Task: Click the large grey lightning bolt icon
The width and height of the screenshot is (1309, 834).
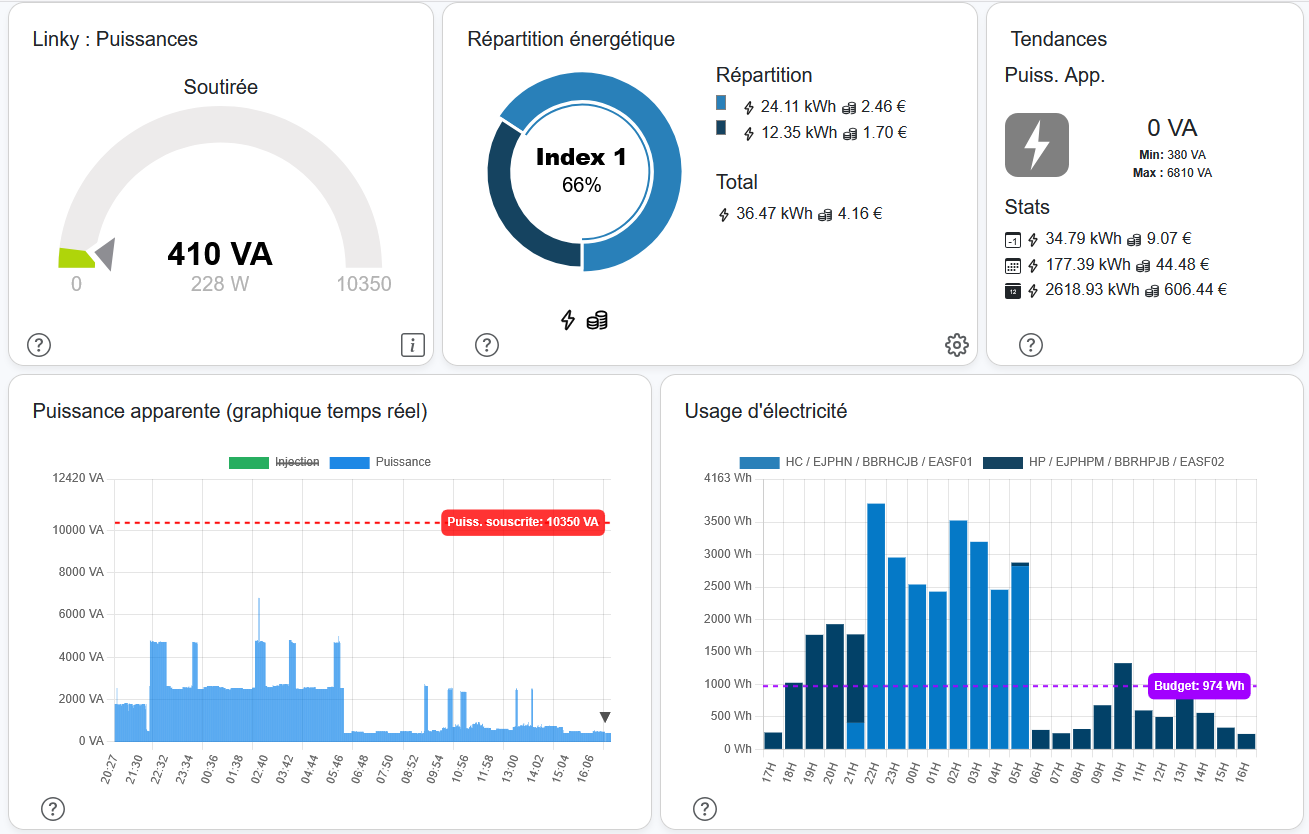Action: coord(1036,145)
